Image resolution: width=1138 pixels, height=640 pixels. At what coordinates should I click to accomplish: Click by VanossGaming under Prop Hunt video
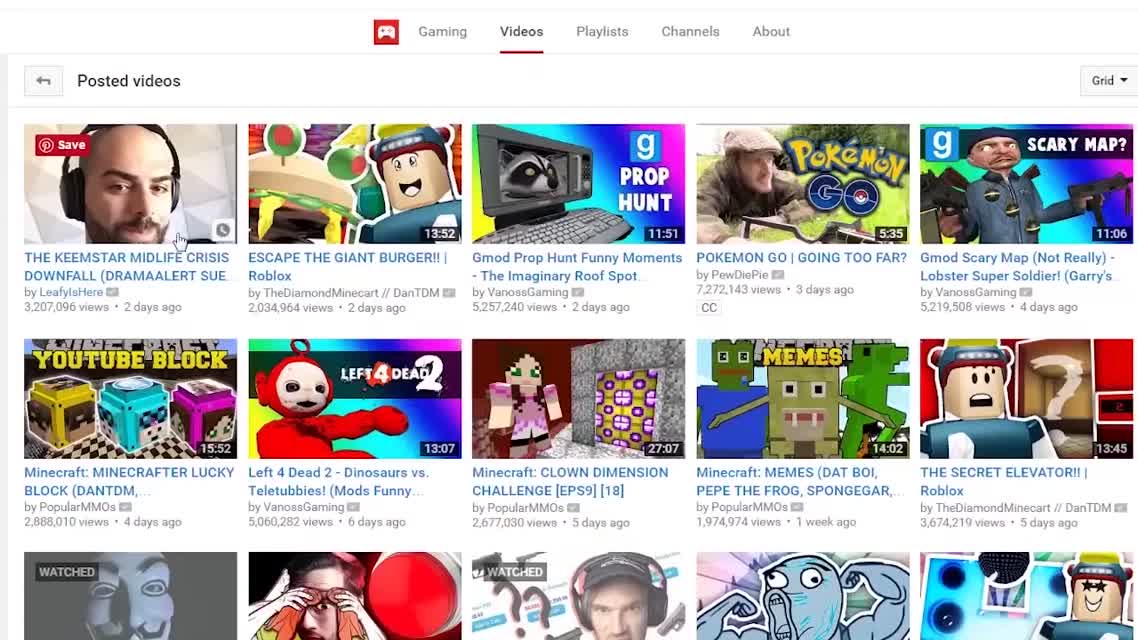pyautogui.click(x=520, y=292)
